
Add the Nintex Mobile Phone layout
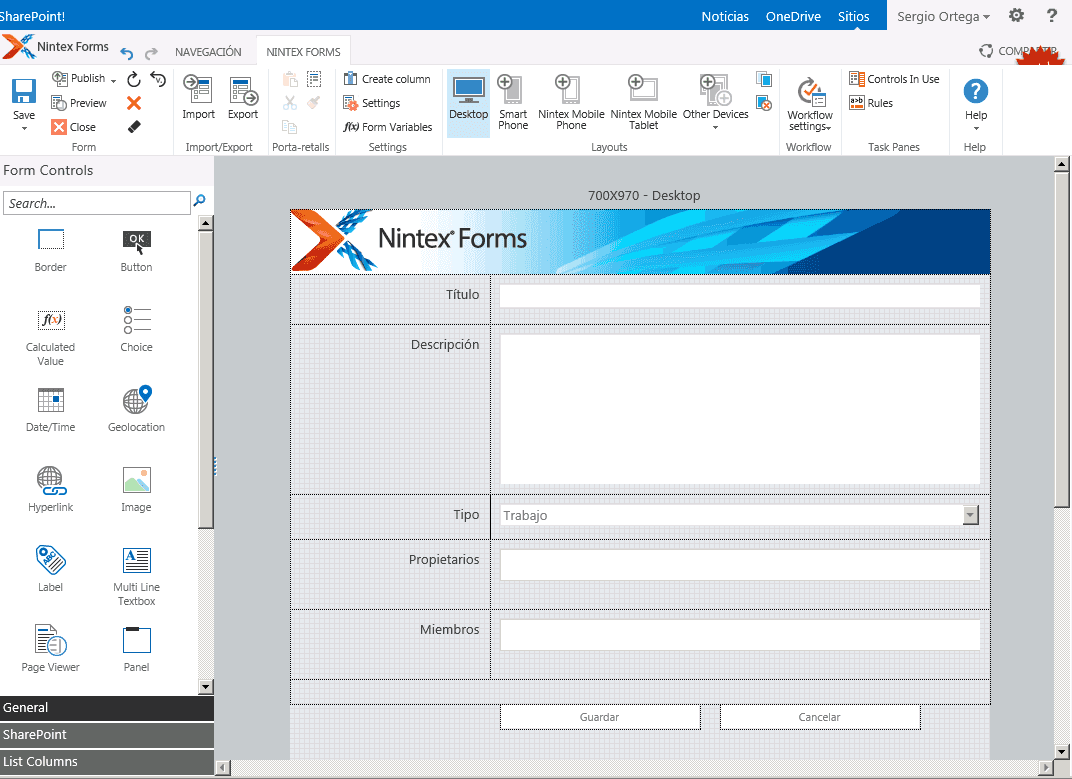click(571, 102)
